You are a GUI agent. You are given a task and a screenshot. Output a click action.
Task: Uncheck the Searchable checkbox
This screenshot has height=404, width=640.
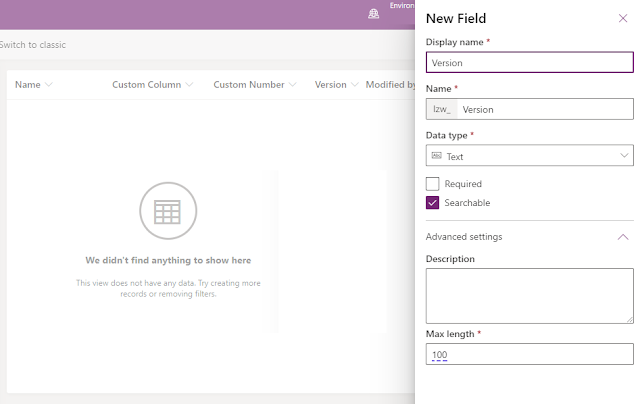(x=433, y=203)
